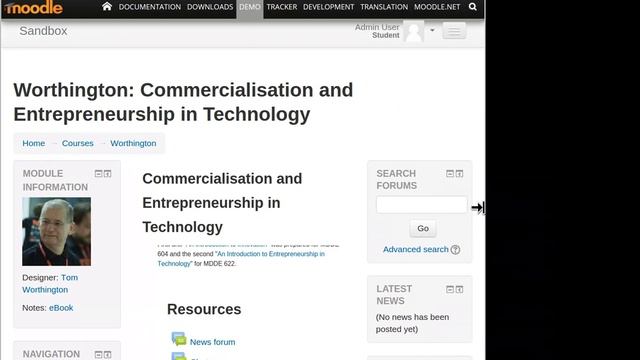Viewport: 640px width, 360px height.
Task: Open the MOODLE.NET menu item
Action: [x=437, y=7]
